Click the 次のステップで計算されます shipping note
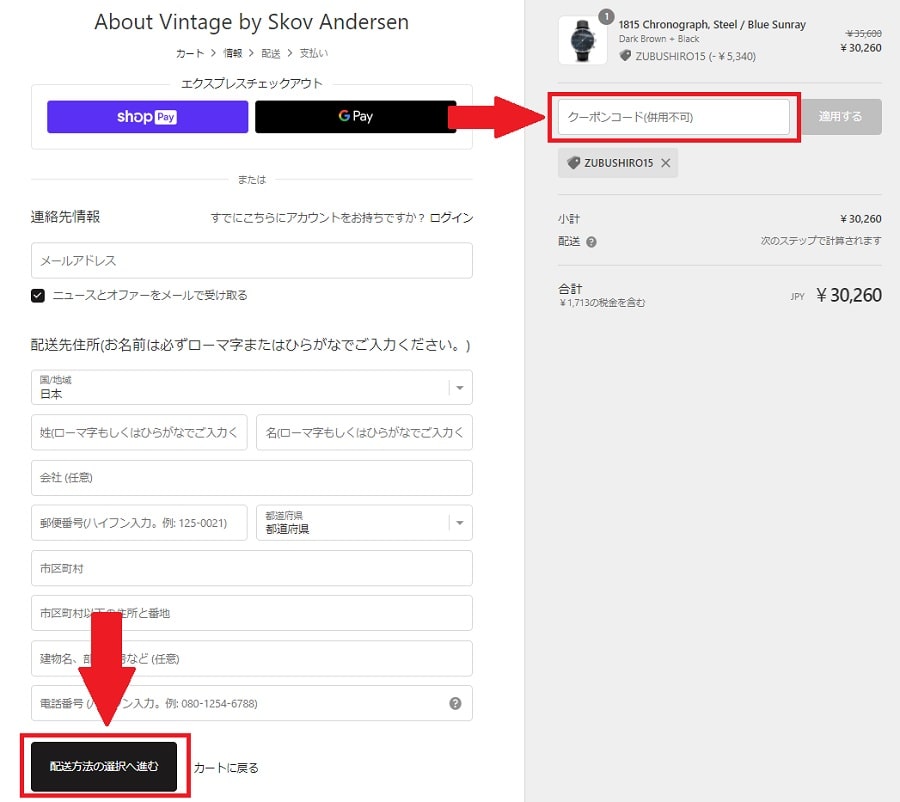The height and width of the screenshot is (802, 900). tap(821, 241)
